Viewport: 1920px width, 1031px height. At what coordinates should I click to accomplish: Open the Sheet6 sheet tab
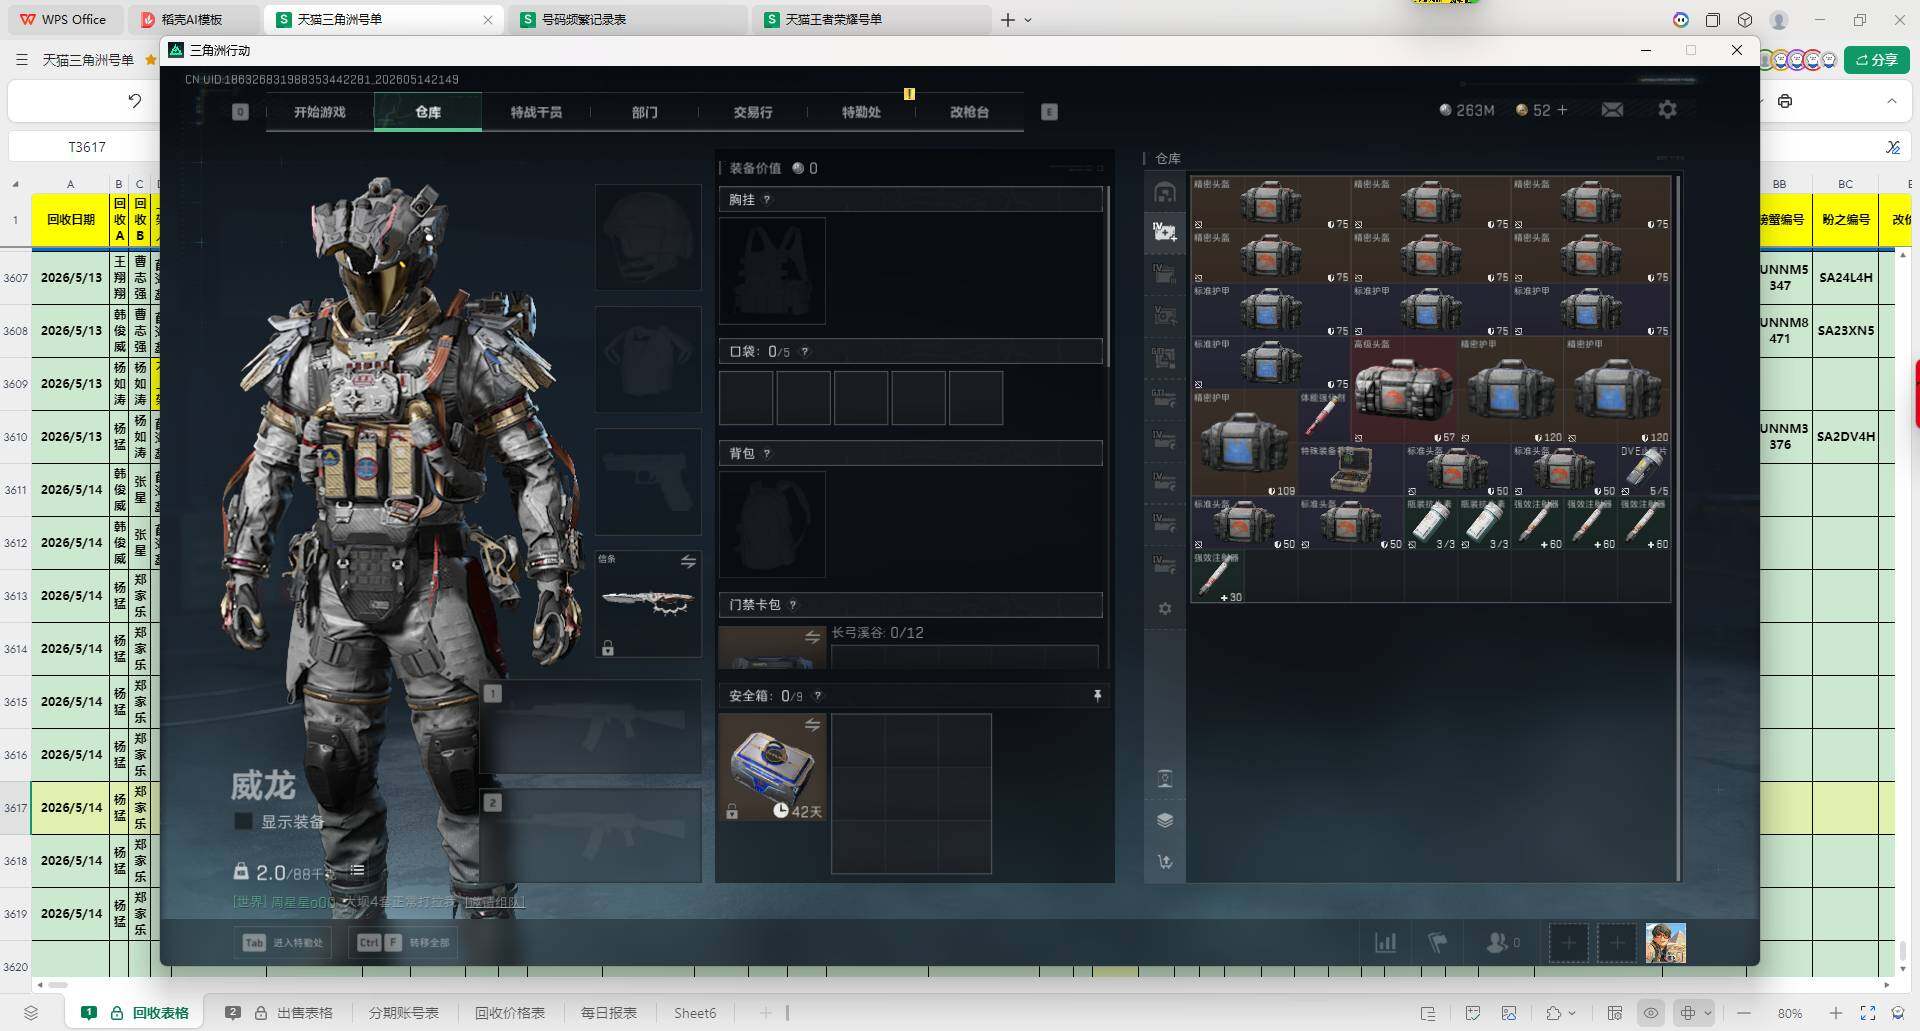click(x=695, y=1013)
